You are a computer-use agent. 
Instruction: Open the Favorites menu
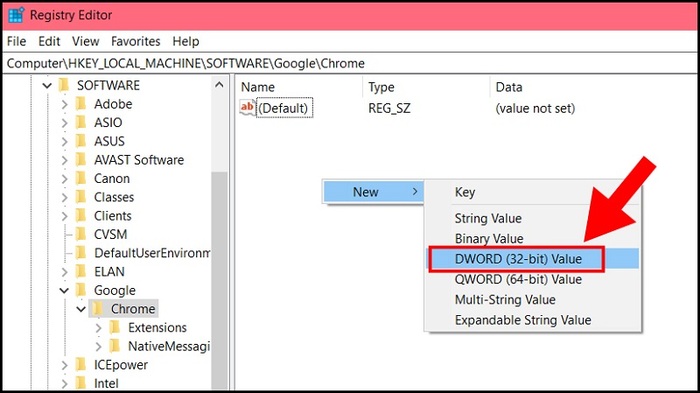[x=136, y=42]
